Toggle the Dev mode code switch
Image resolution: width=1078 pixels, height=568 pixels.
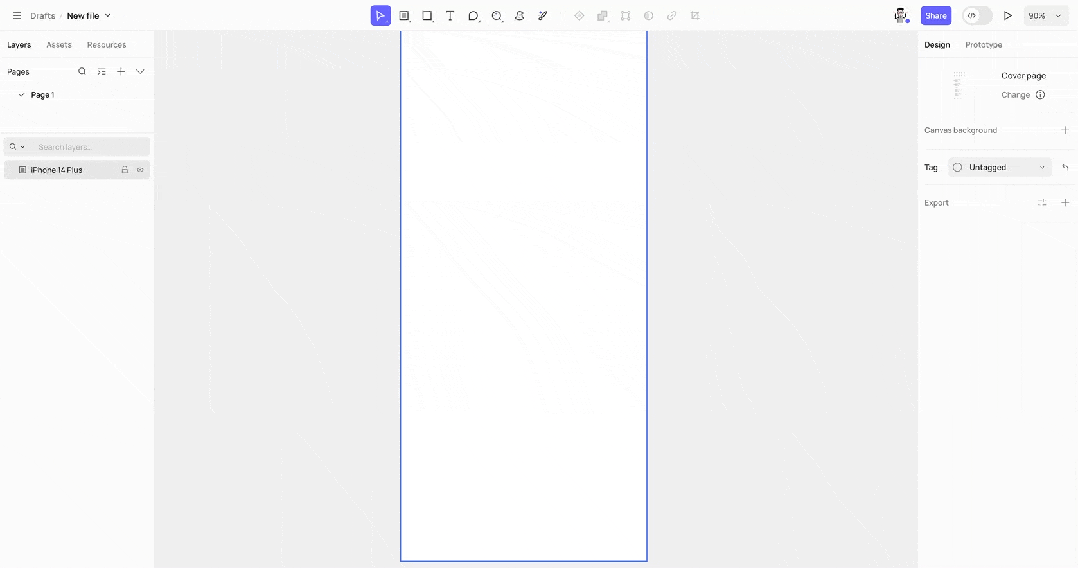click(x=977, y=16)
